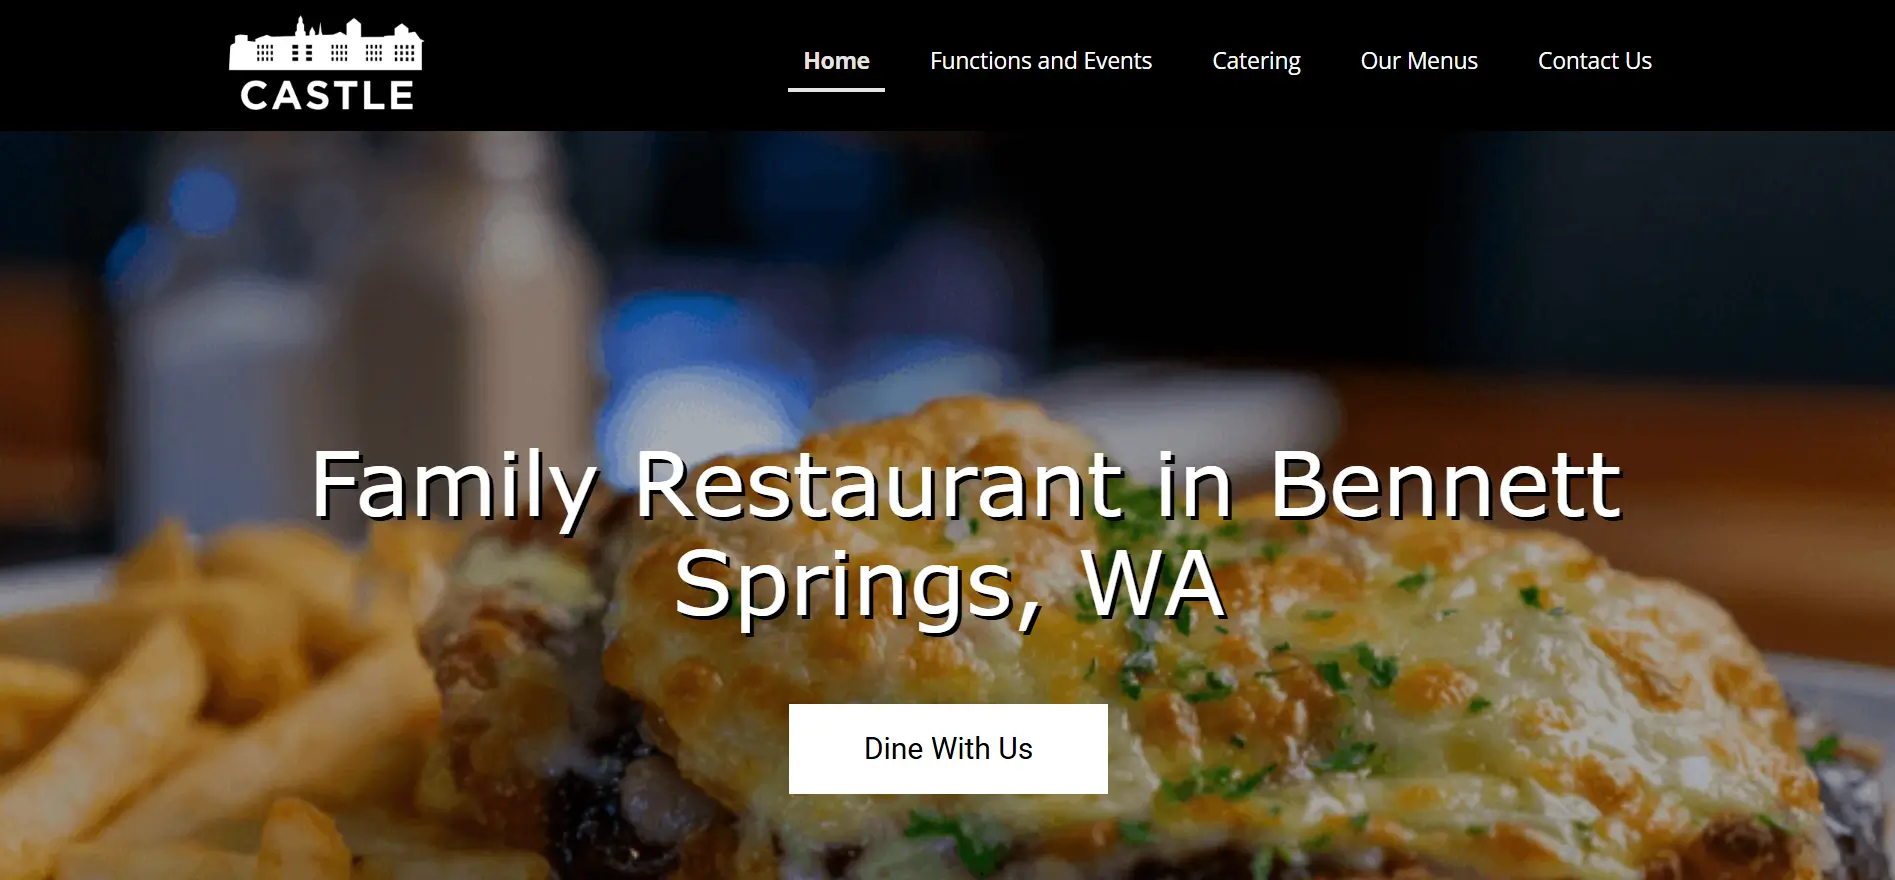Go to the Home page tab

(836, 61)
